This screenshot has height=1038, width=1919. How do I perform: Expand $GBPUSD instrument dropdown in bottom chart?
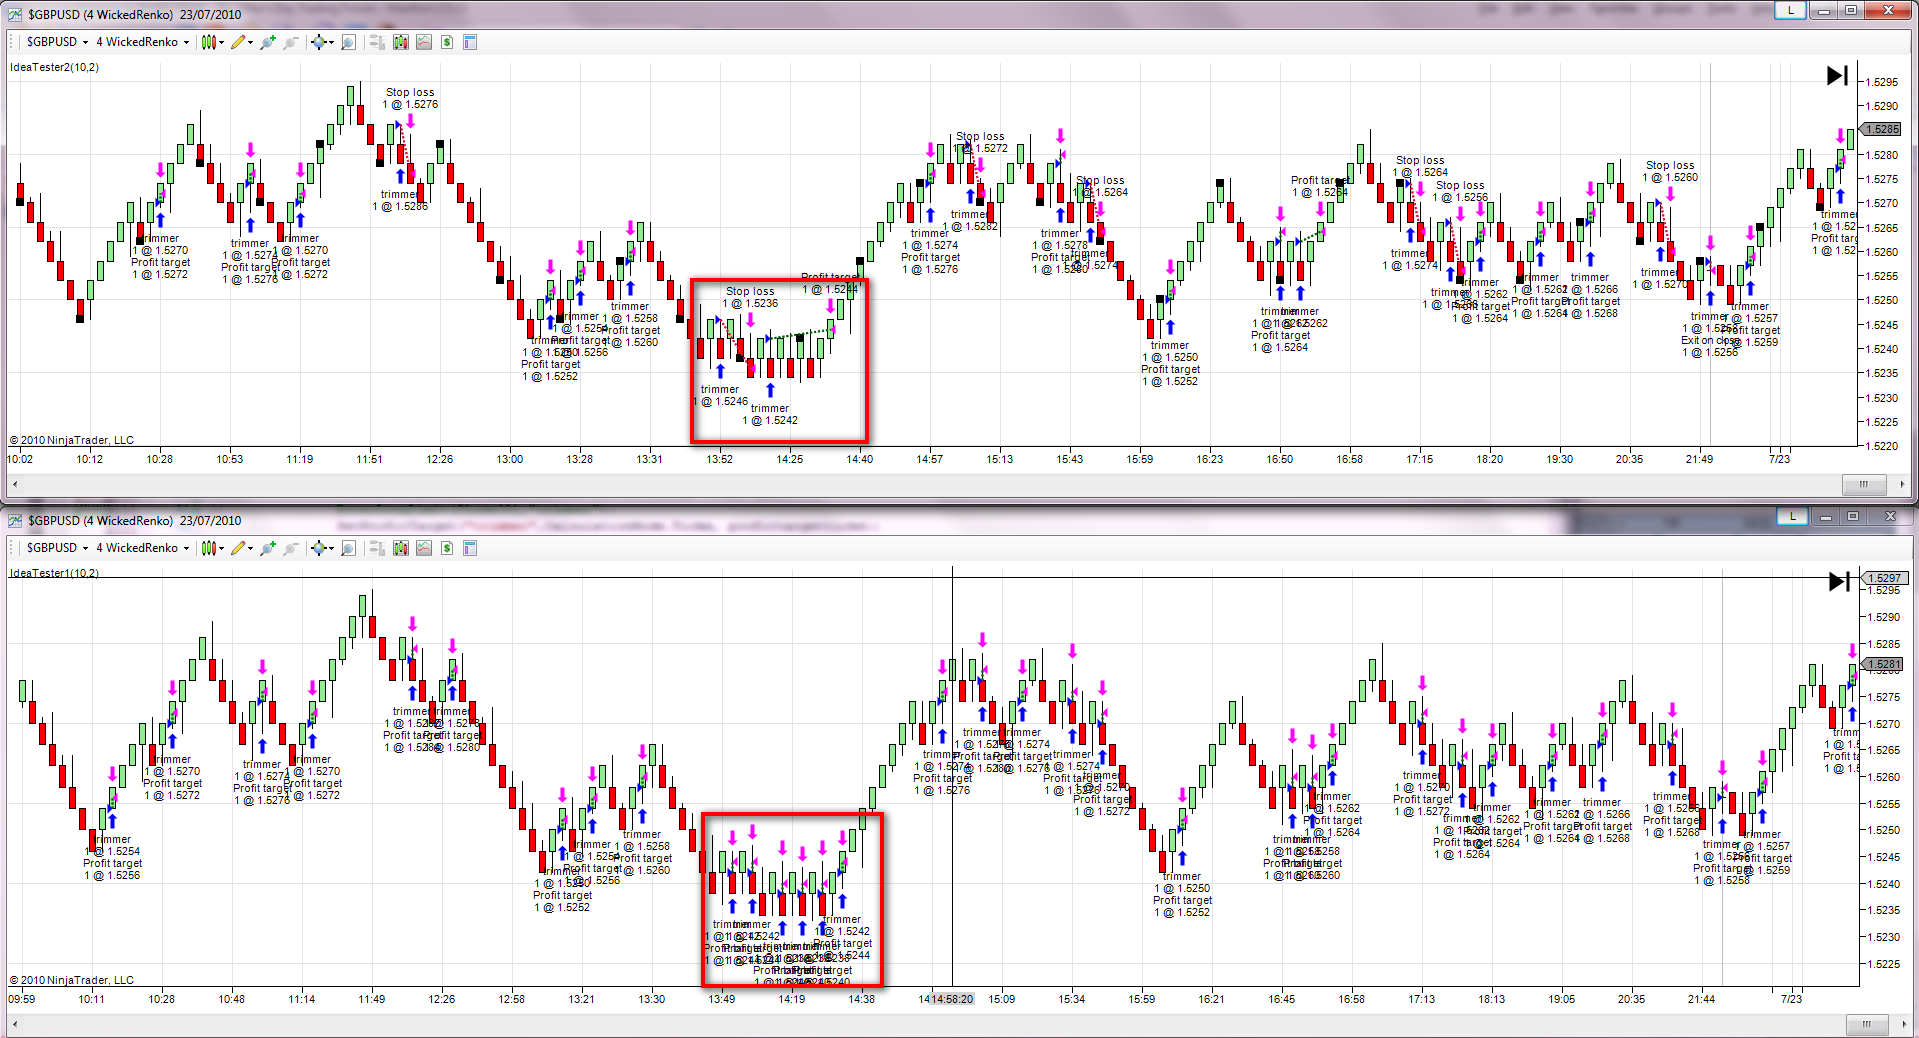[x=85, y=548]
